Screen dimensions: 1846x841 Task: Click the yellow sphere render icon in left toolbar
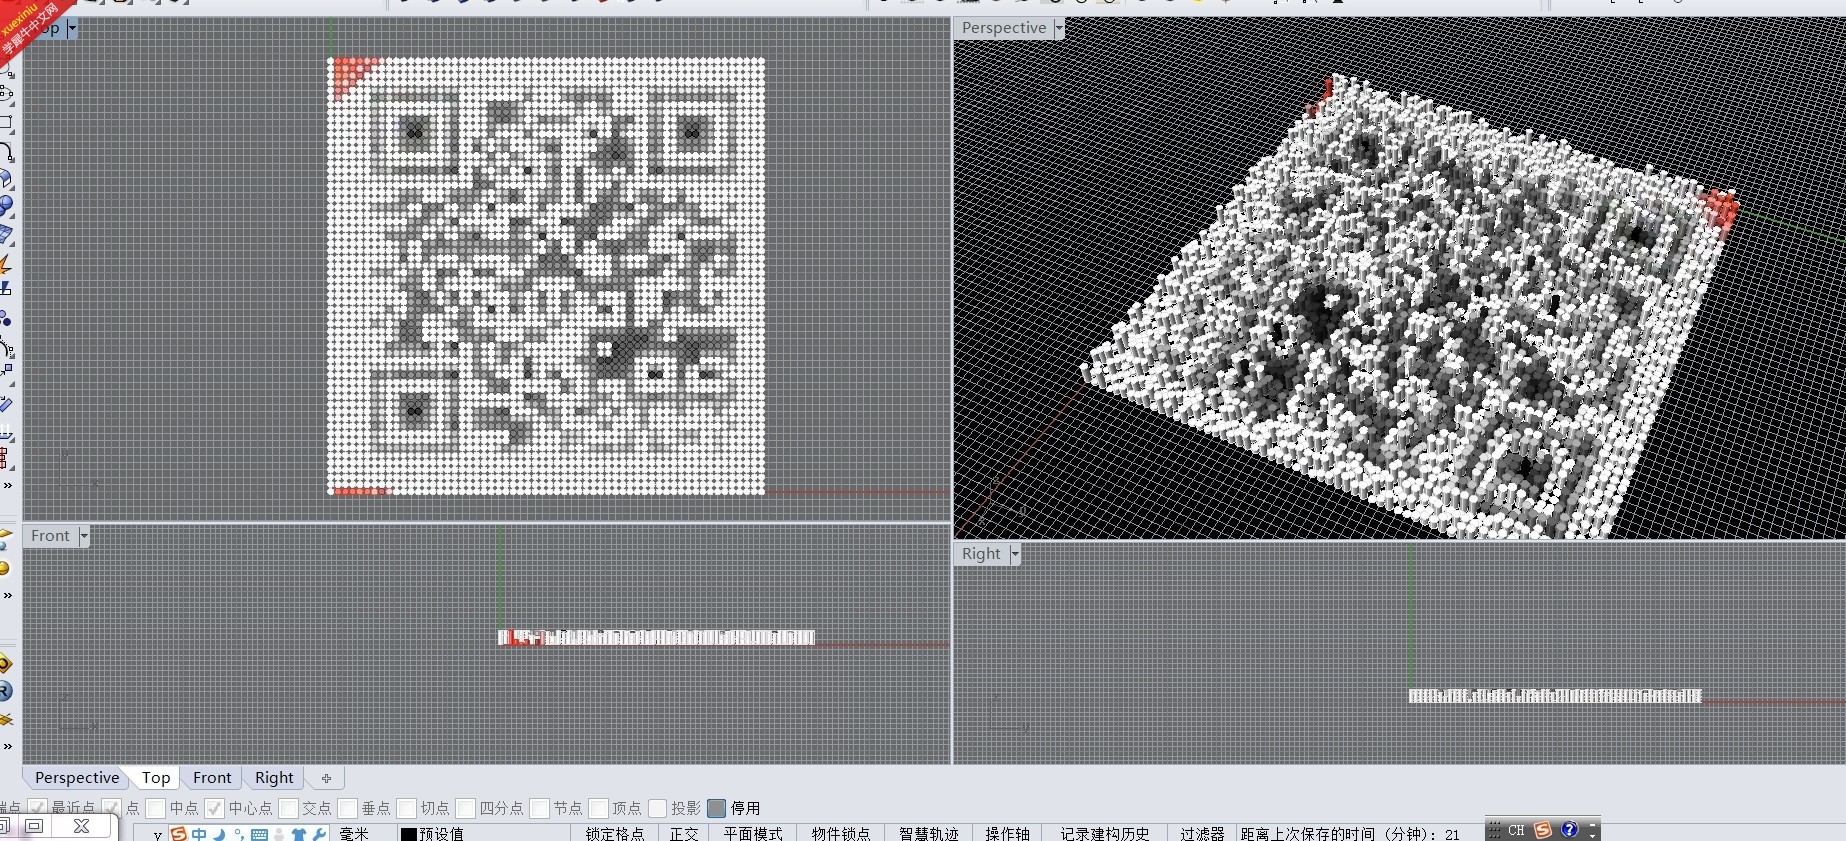(x=5, y=569)
